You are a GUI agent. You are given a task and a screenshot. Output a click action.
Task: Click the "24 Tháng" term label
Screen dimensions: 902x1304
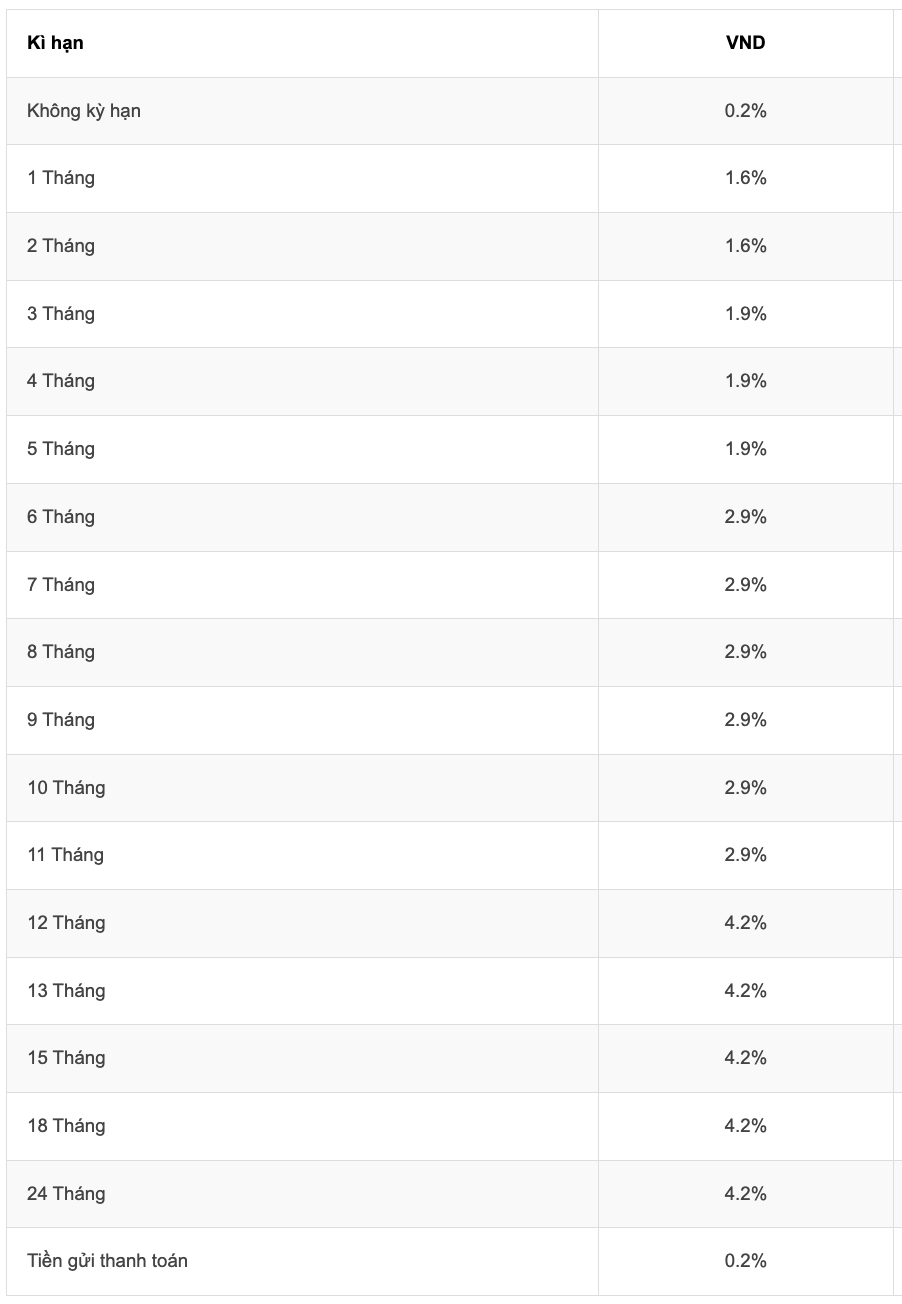(66, 1194)
